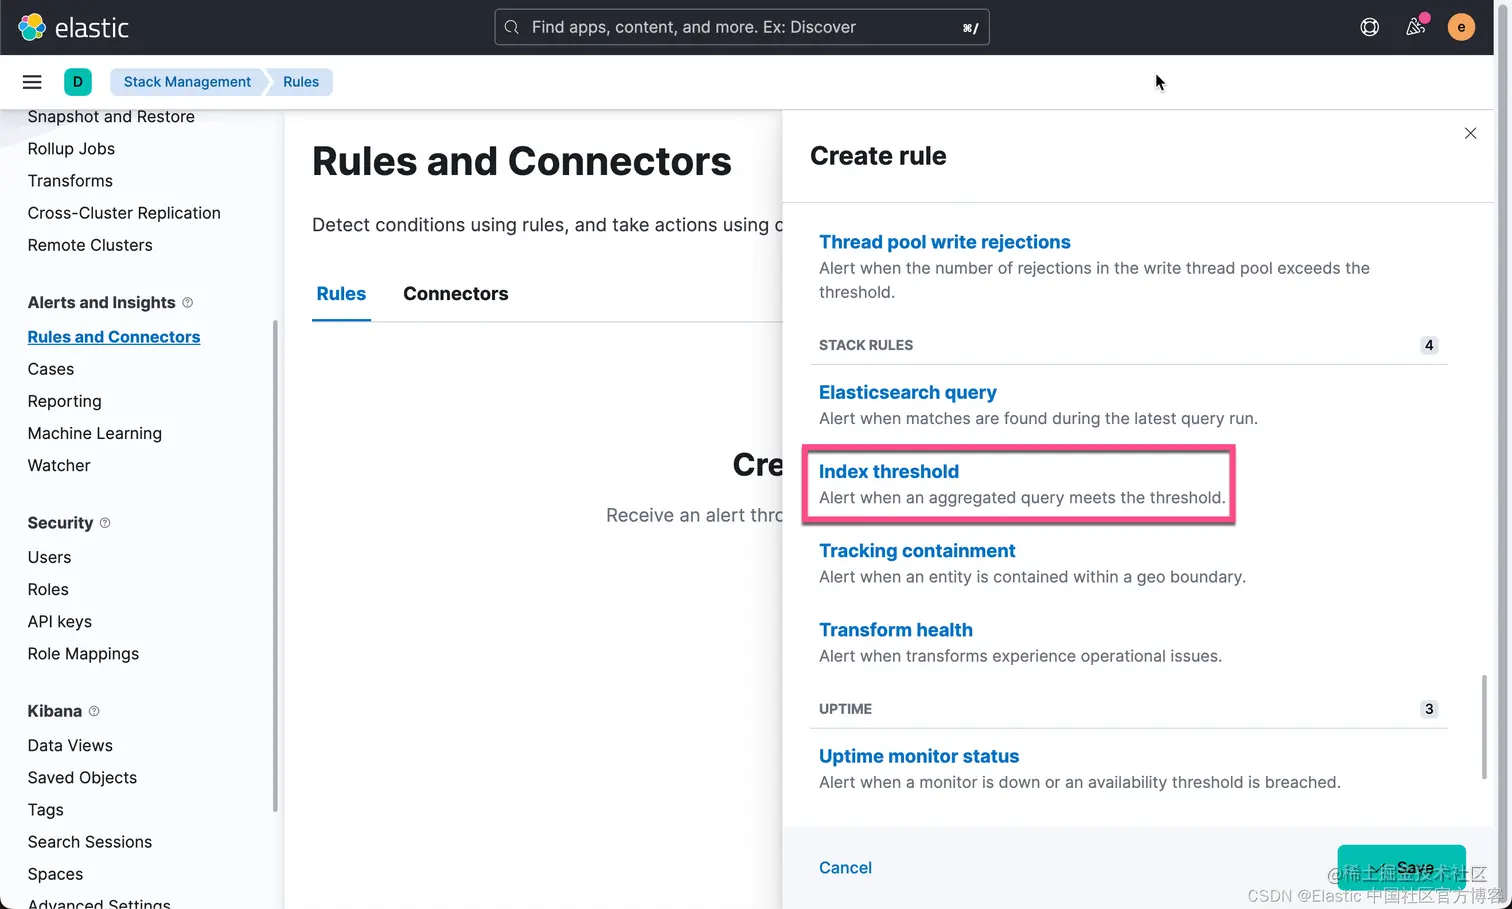
Task: Click the sidebar vertical scrollbar
Action: click(275, 565)
